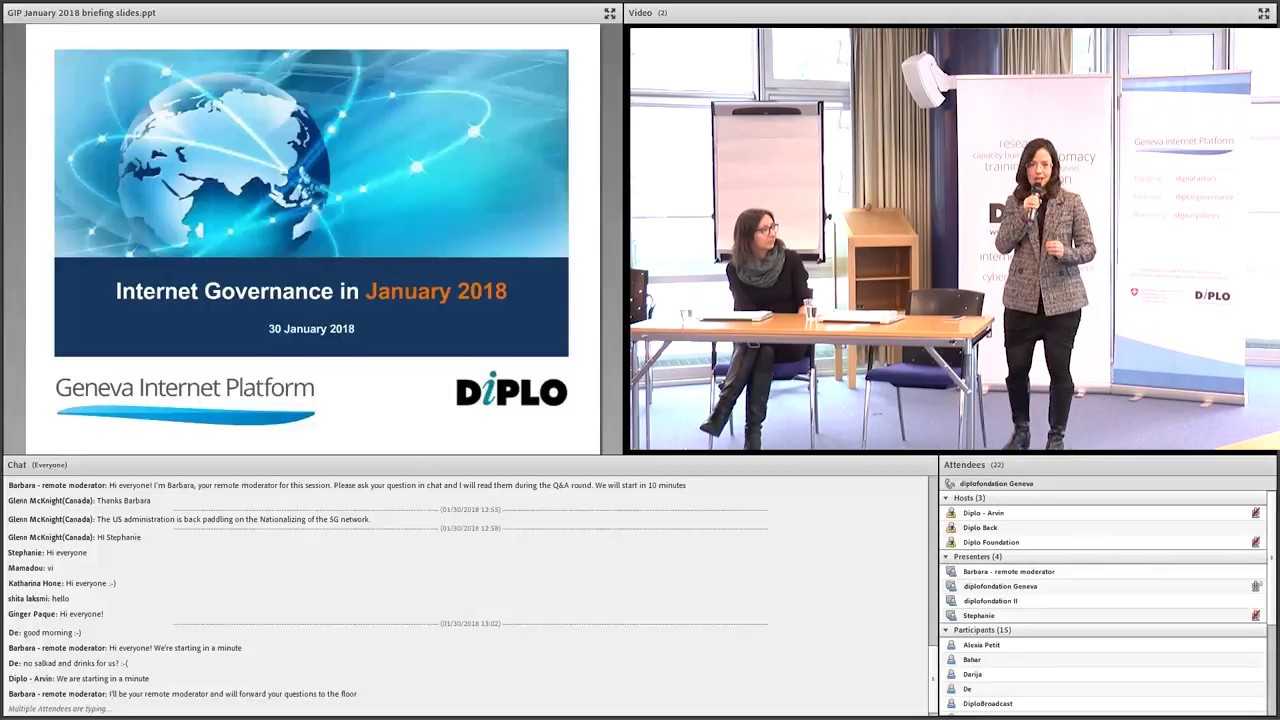This screenshot has width=1280, height=720.
Task: Click the live video feed of speaker
Action: [x=955, y=239]
